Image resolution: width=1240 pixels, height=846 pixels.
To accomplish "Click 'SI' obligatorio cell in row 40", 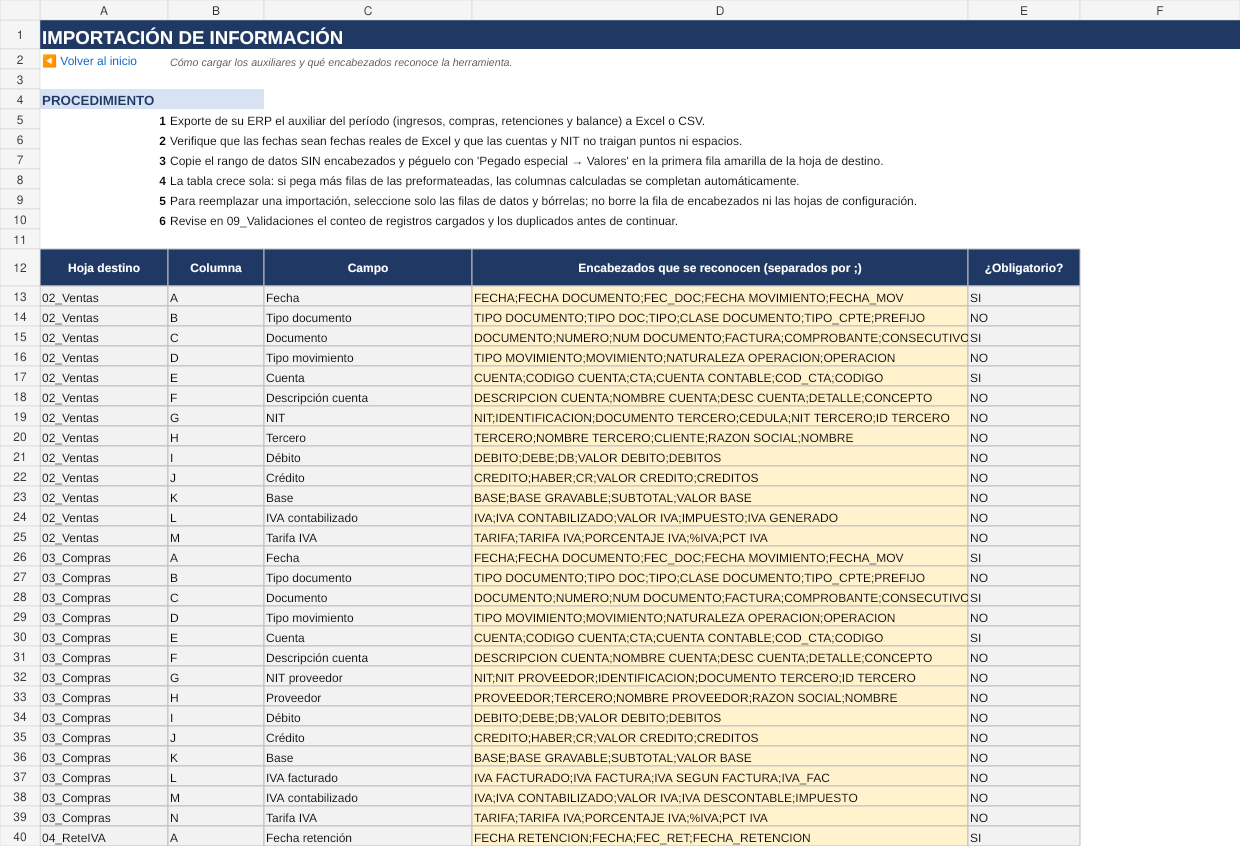I will [1024, 837].
